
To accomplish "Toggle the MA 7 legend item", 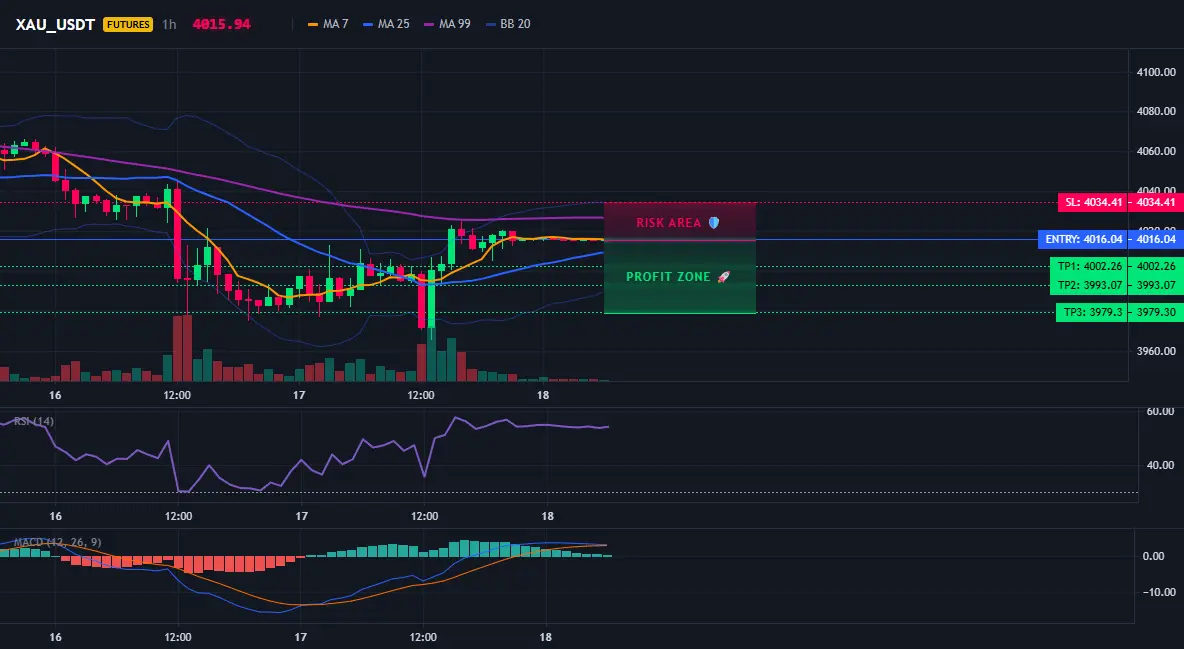I will (x=328, y=24).
